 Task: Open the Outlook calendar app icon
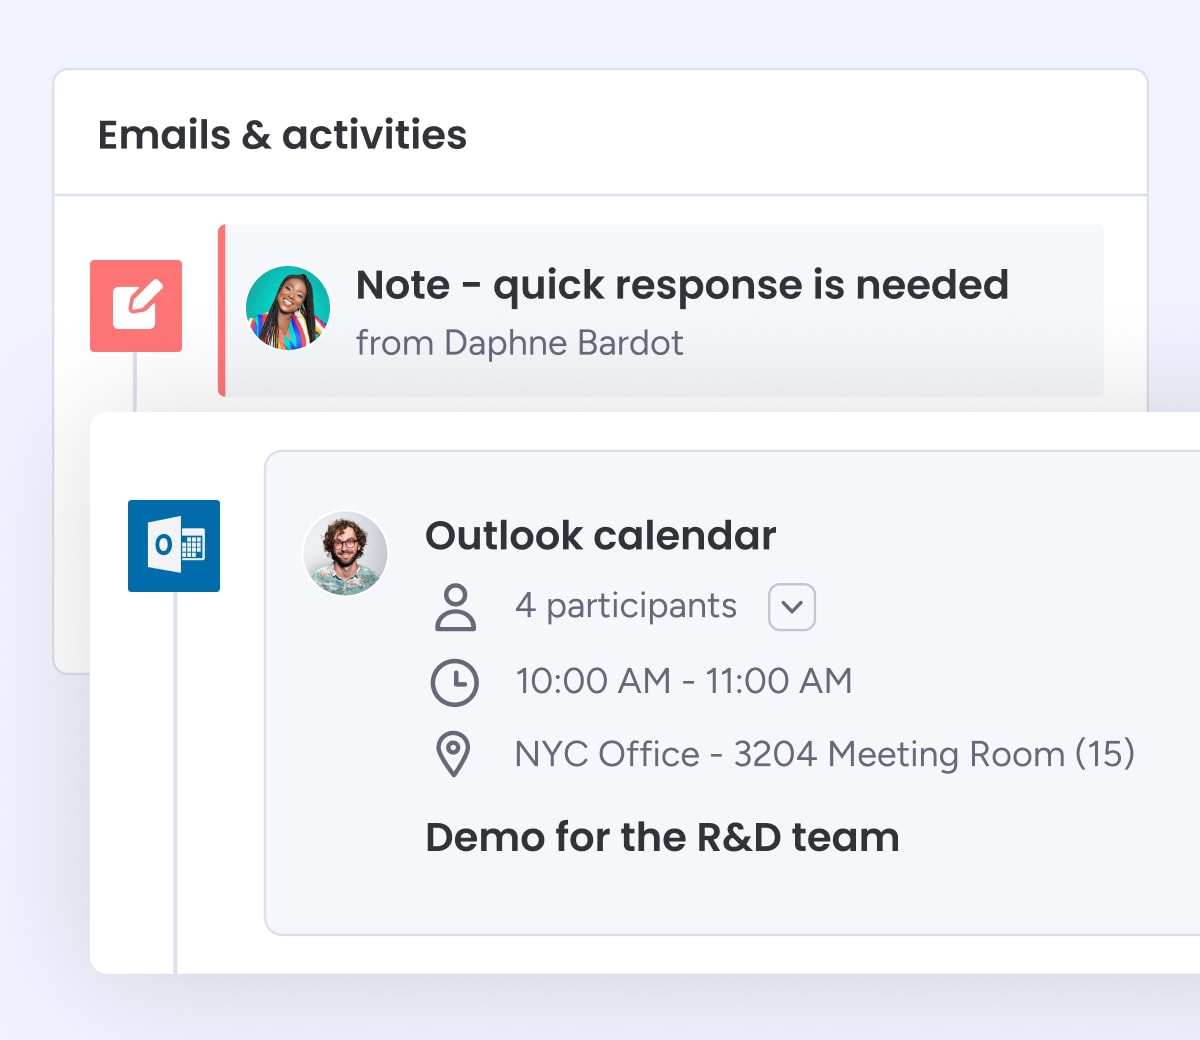tap(174, 546)
